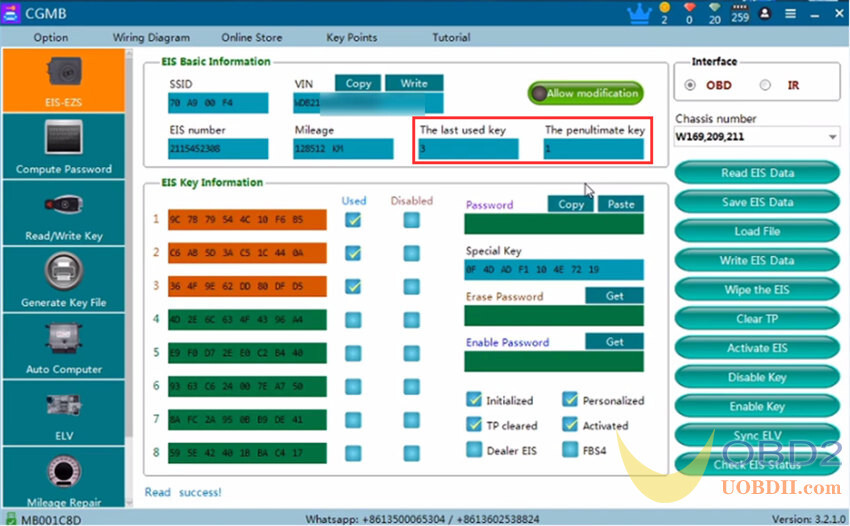
Task: Click the red heart icon showing 0
Action: tap(690, 8)
